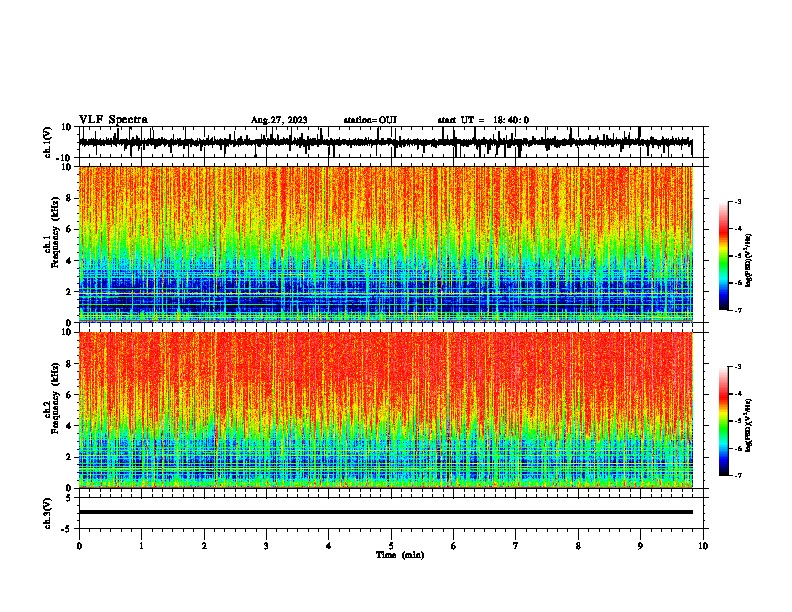Click the "4" tick on the Time axis
This screenshot has width=792, height=612.
point(329,546)
